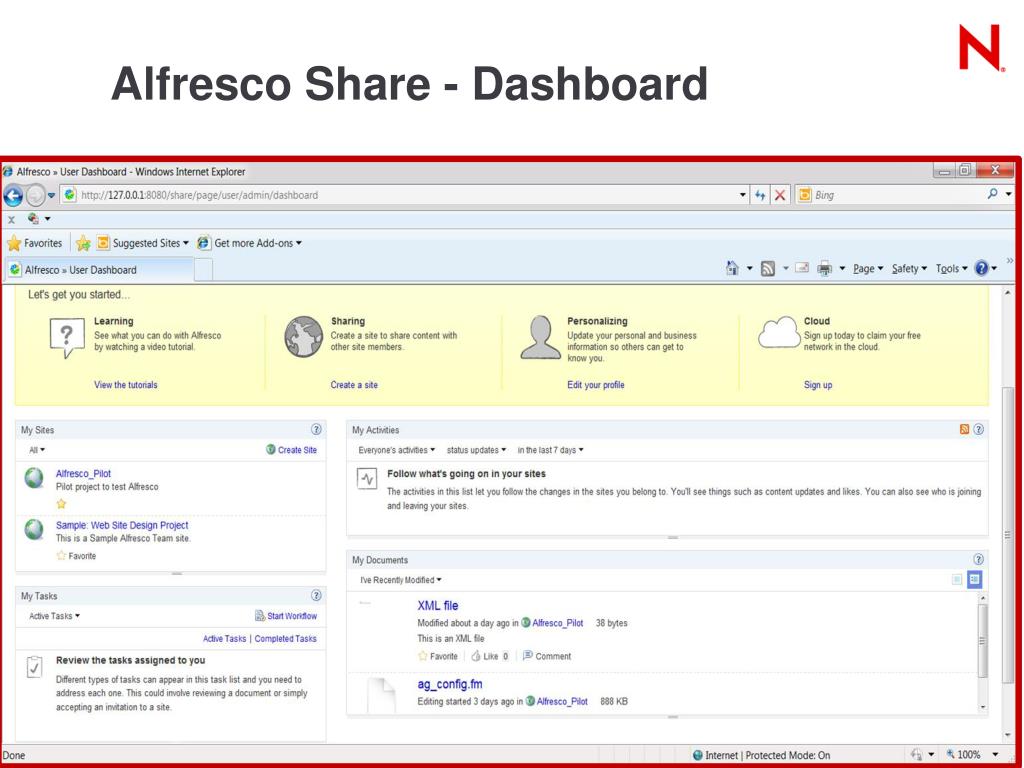This screenshot has height=768, width=1024.
Task: Click the View the tutorials link
Action: pyautogui.click(x=125, y=385)
